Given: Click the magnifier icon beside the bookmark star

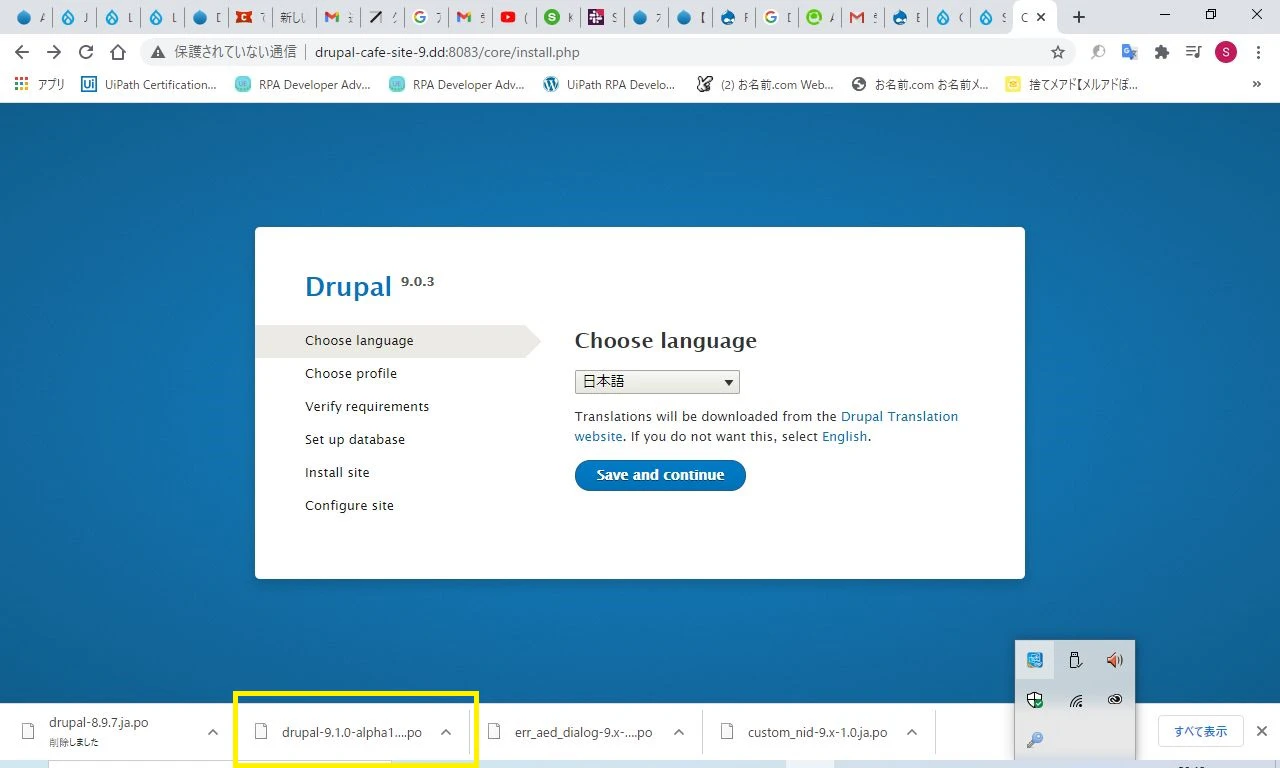Looking at the screenshot, I should (1098, 52).
